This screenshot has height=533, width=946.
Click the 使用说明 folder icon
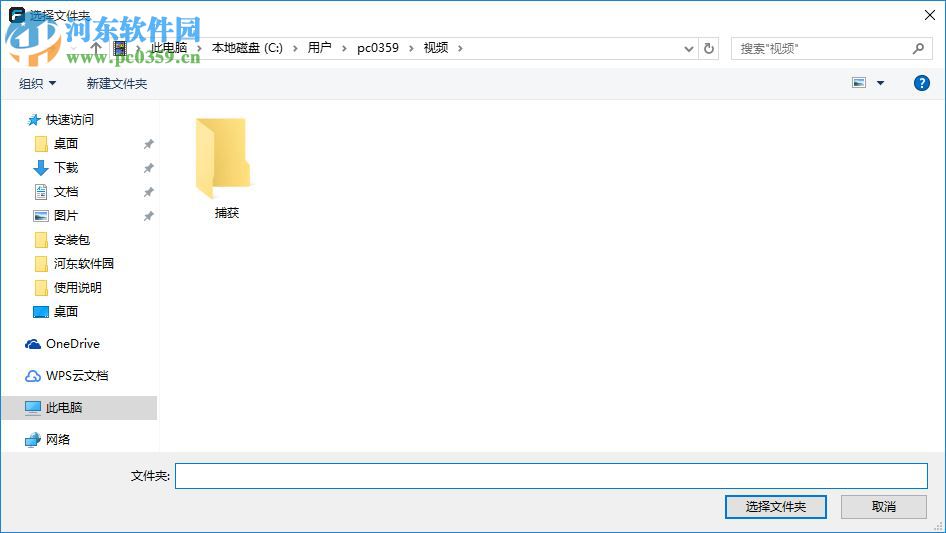pyautogui.click(x=41, y=288)
